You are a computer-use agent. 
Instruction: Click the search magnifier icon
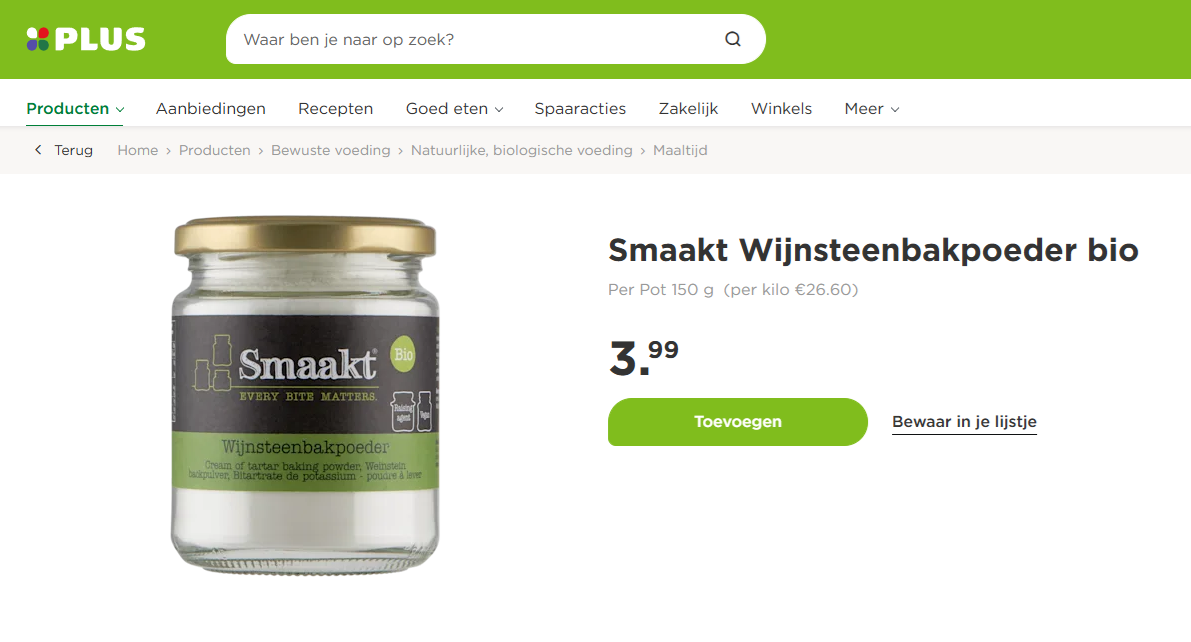click(x=732, y=40)
